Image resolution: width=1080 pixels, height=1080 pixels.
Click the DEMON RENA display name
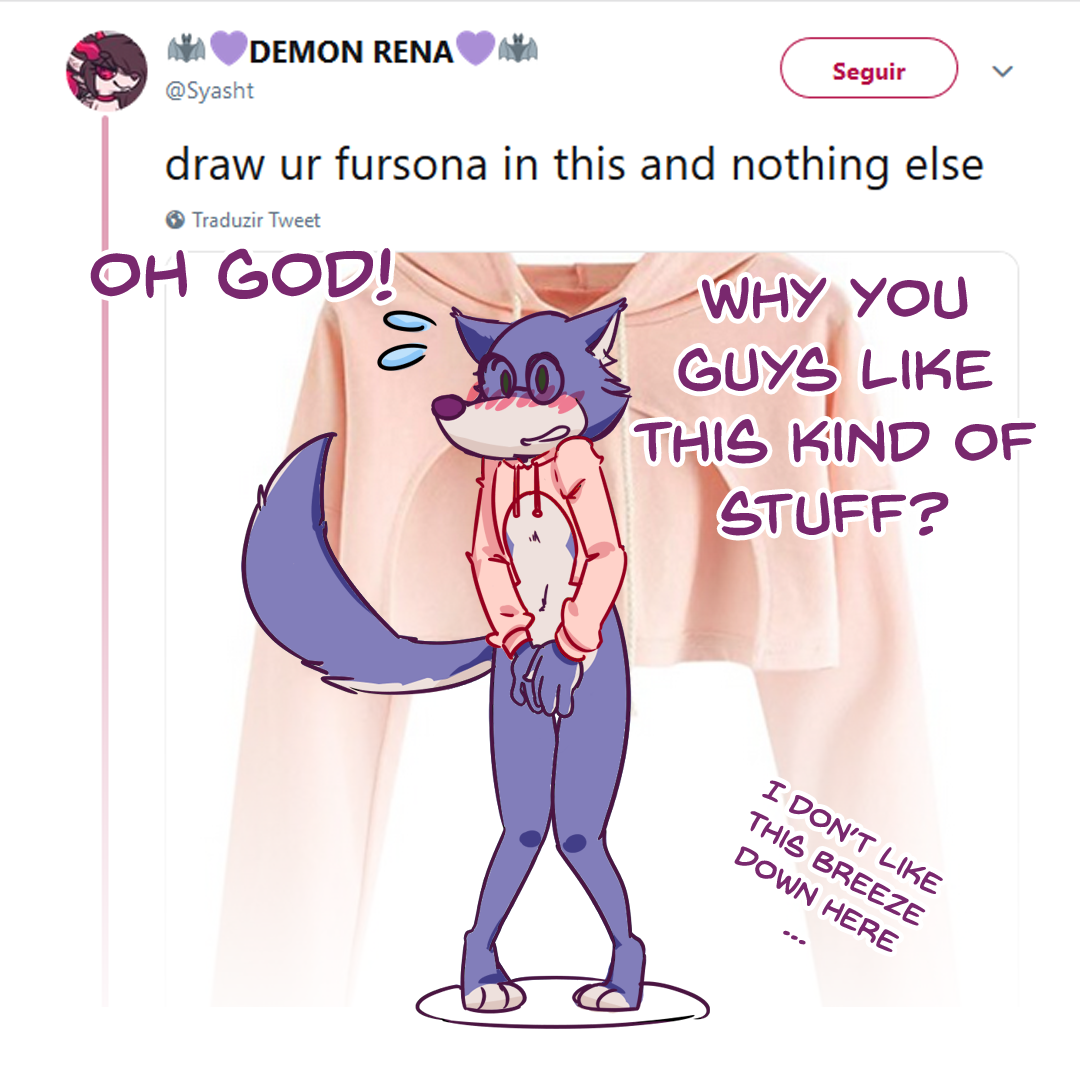click(351, 52)
